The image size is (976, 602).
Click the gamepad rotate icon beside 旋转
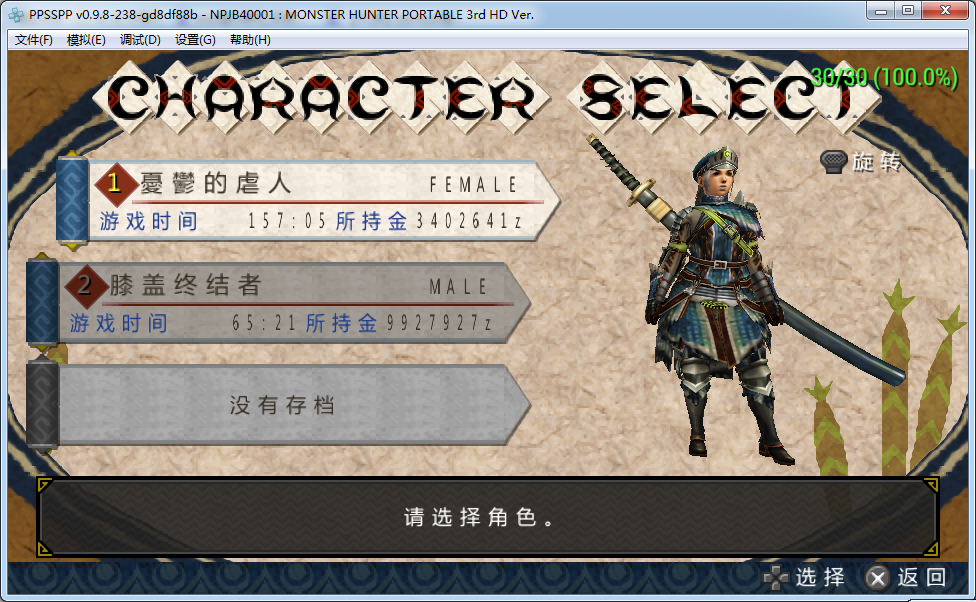(x=833, y=162)
